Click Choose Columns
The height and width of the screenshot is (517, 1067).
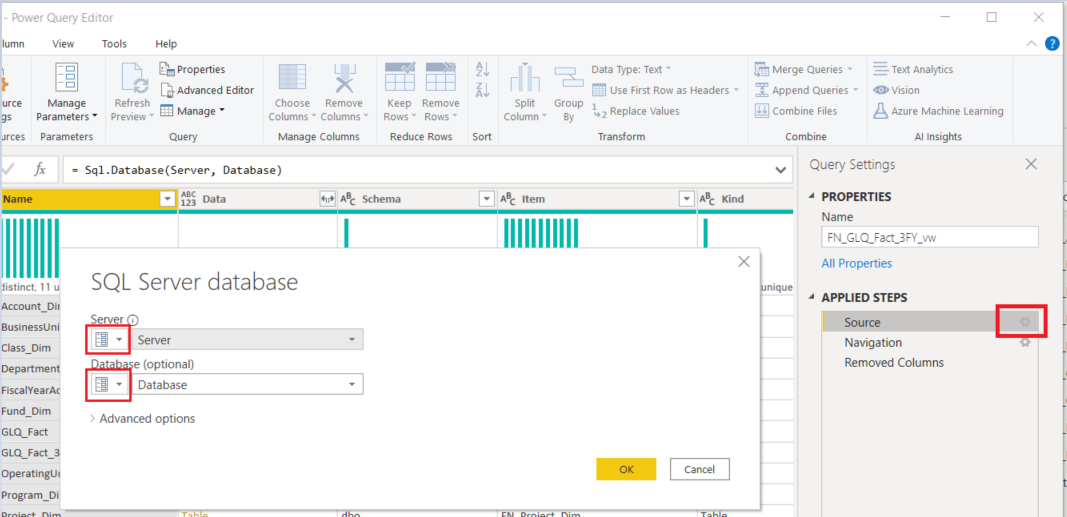coord(292,94)
